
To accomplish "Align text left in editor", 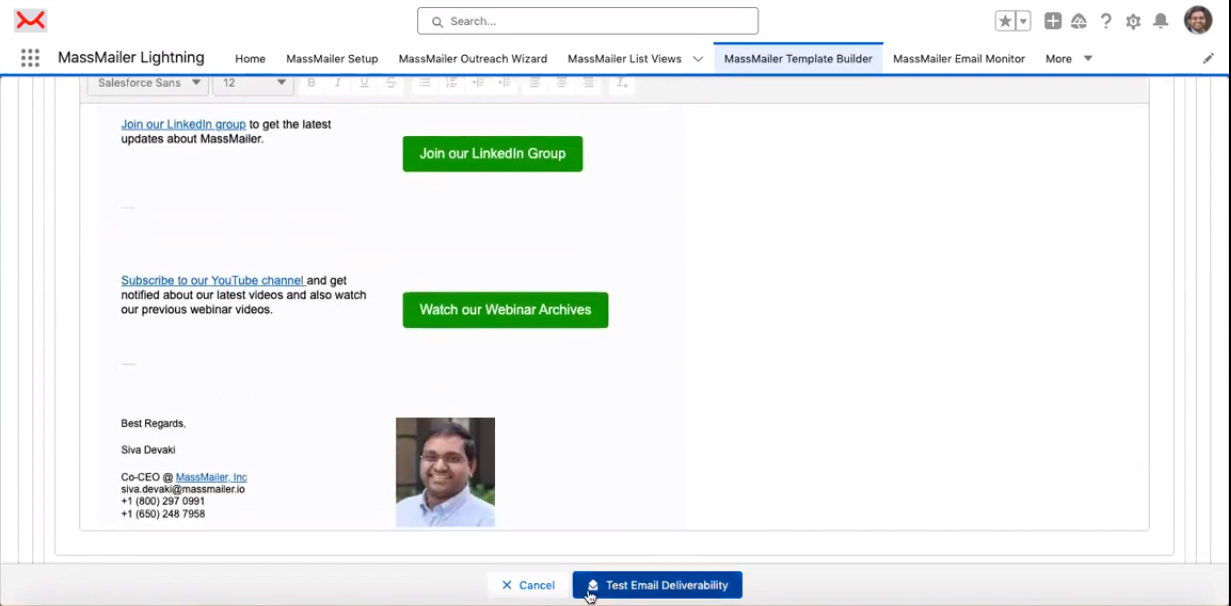I will [535, 83].
